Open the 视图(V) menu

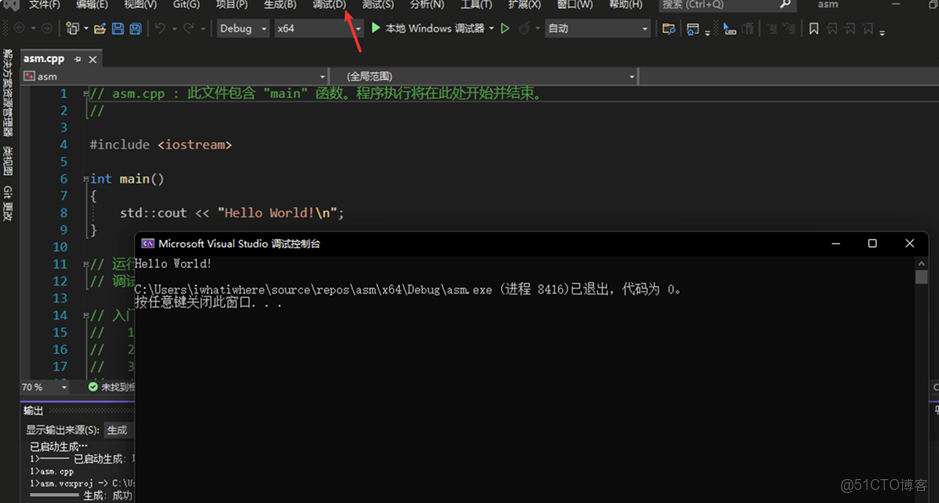click(x=140, y=4)
